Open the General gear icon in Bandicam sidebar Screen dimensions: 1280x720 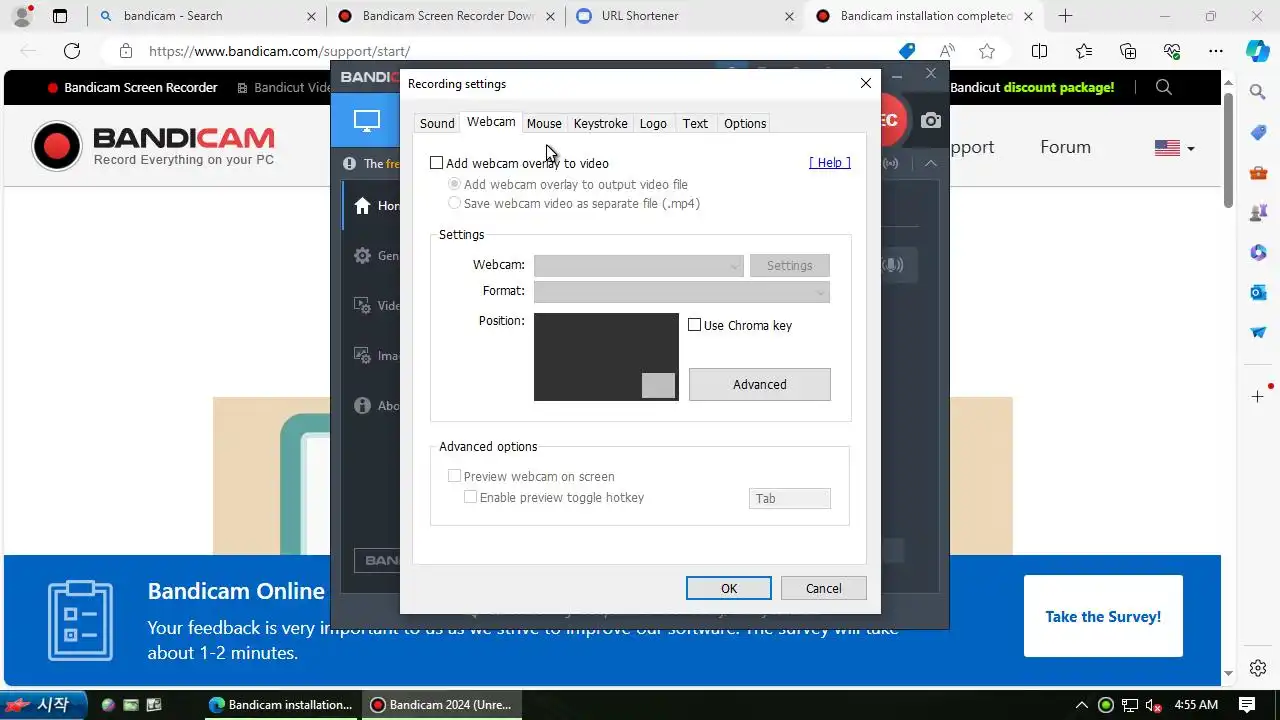(362, 256)
